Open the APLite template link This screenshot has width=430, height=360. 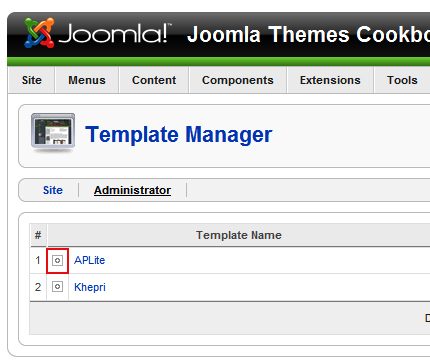[x=89, y=260]
